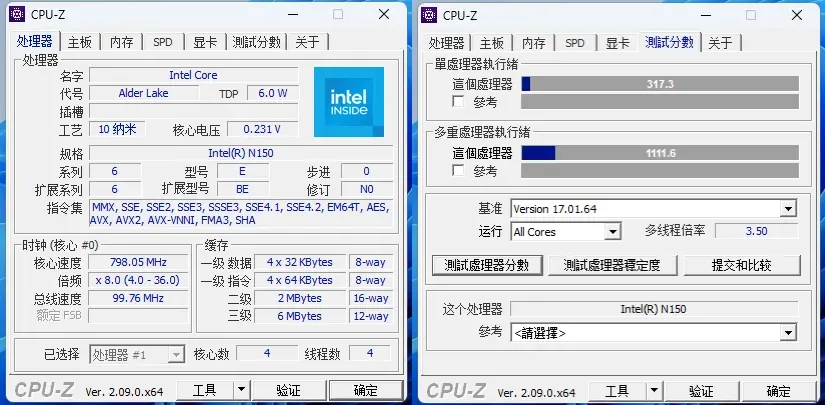Start the 測試處理器穩定度 stress test
Viewport: 825px width, 405px height.
tap(611, 265)
